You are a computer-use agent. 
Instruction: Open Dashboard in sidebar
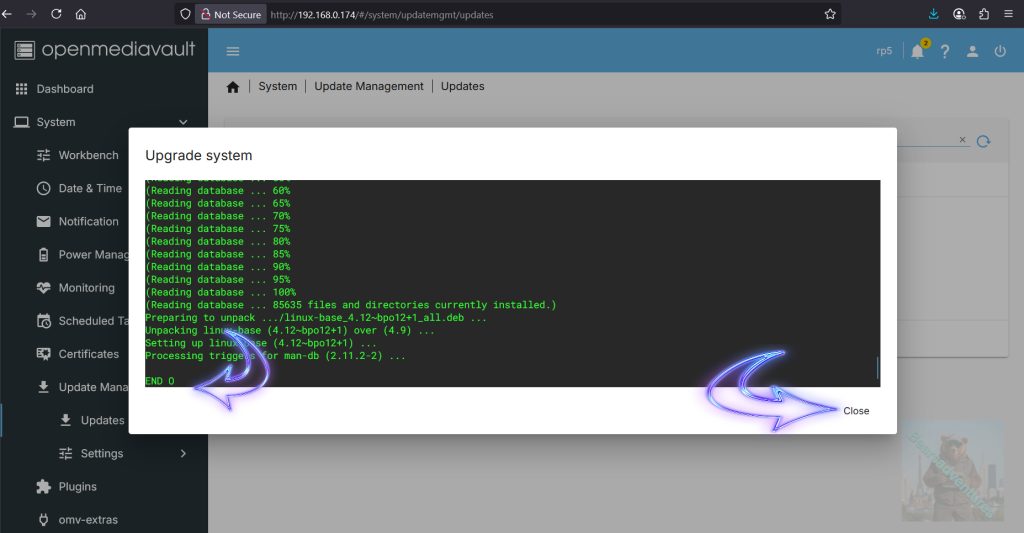[x=65, y=89]
